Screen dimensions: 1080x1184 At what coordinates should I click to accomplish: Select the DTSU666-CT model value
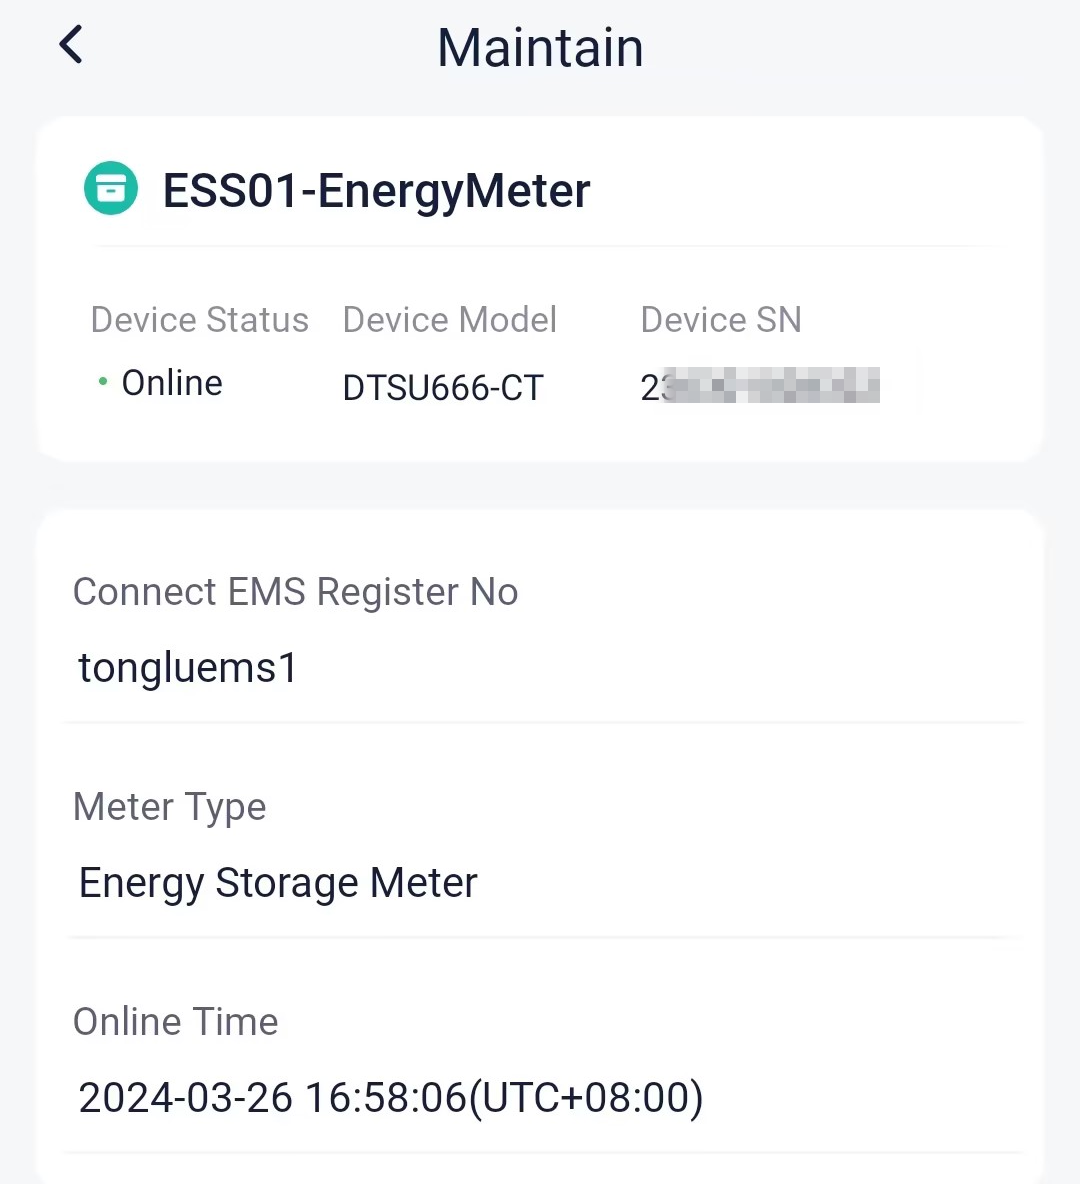[x=443, y=388]
